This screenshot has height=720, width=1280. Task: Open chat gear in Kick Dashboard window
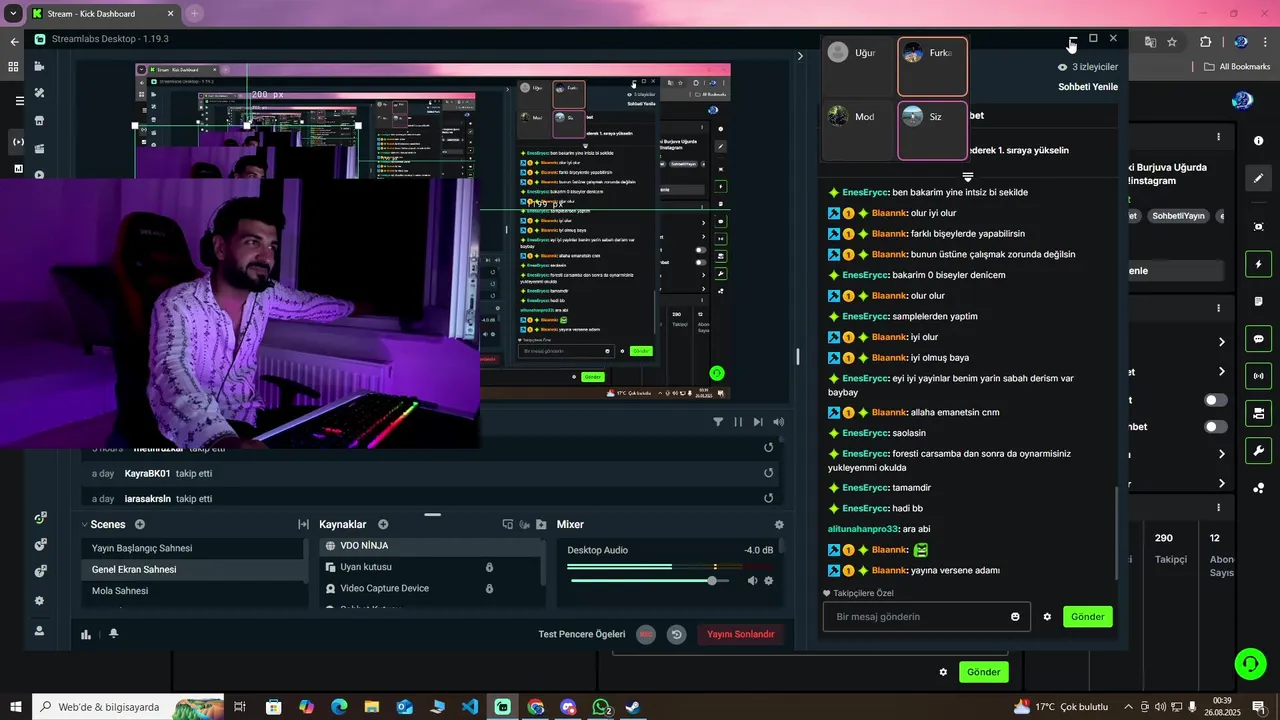(943, 672)
